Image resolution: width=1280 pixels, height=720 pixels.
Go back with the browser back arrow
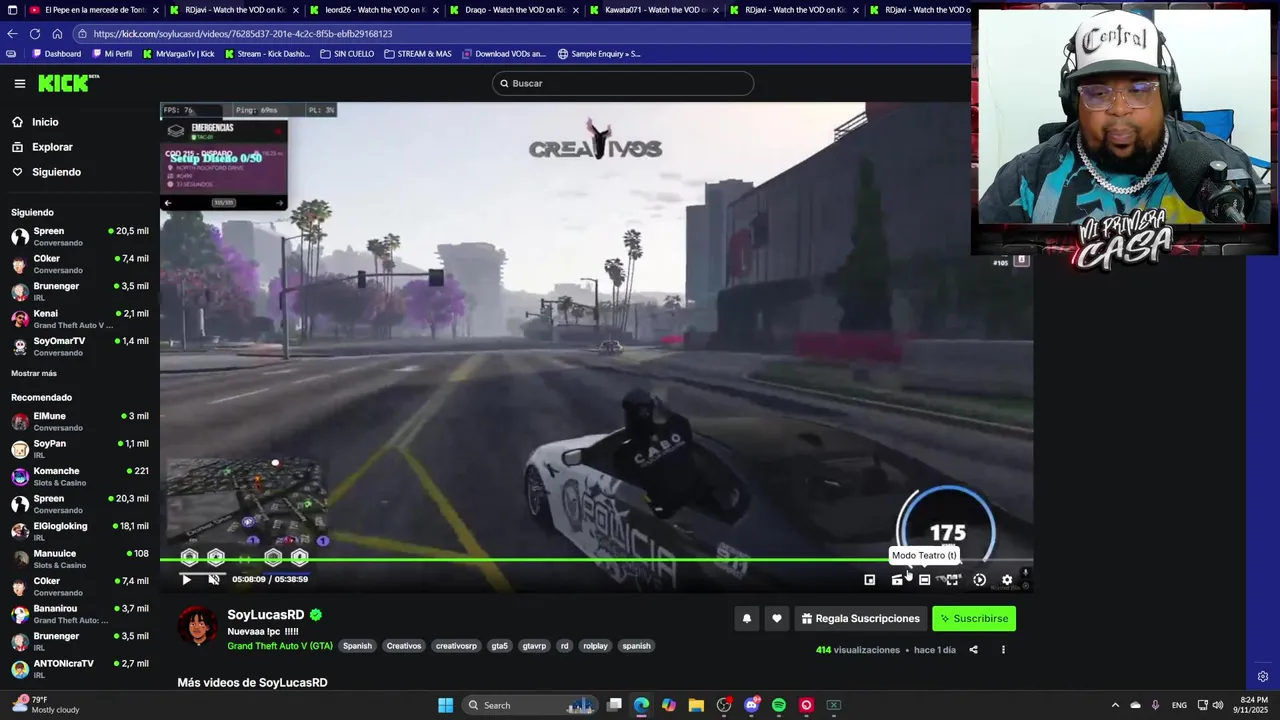(x=12, y=33)
